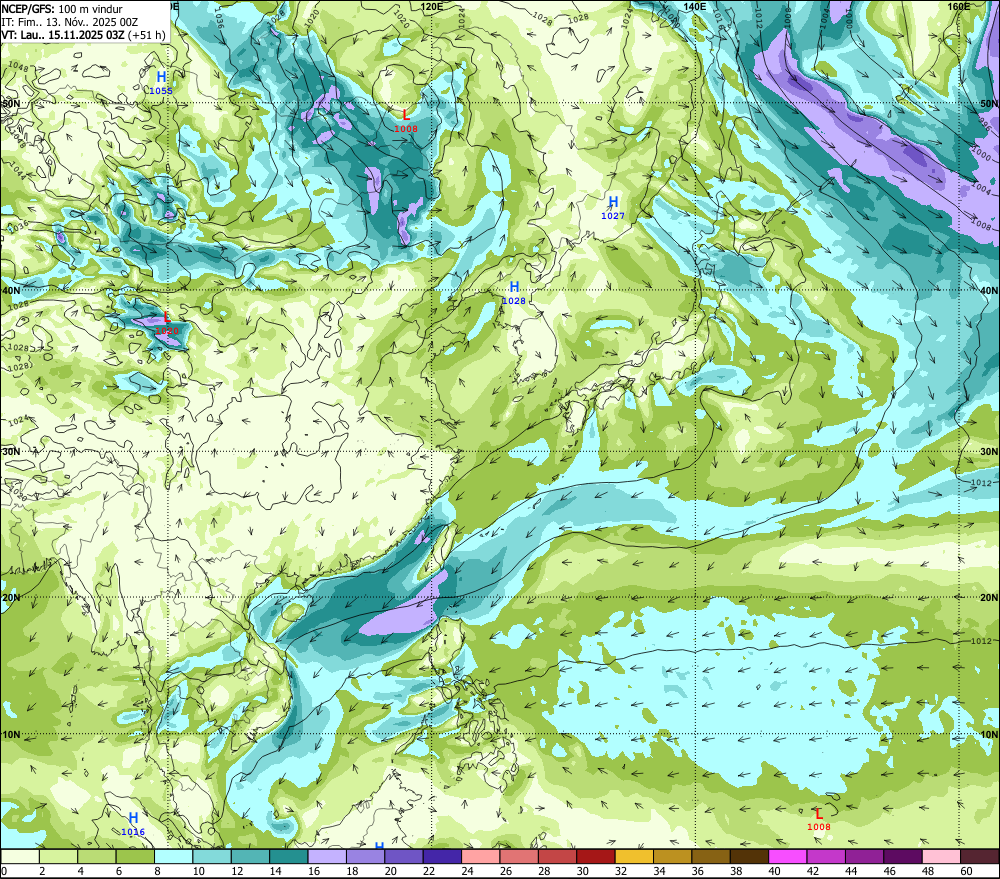
Task: Click the 20N latitude label on right edge
Action: coord(989,598)
